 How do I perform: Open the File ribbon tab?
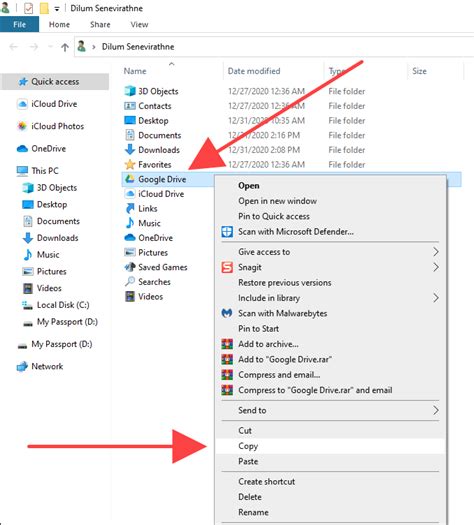click(x=19, y=24)
